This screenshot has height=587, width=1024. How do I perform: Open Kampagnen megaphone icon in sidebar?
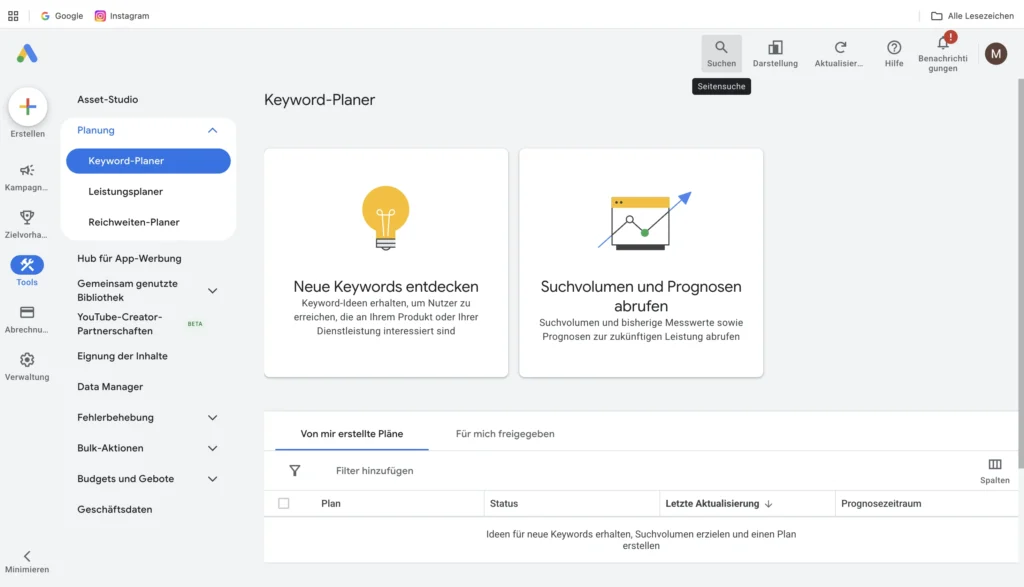click(x=27, y=170)
